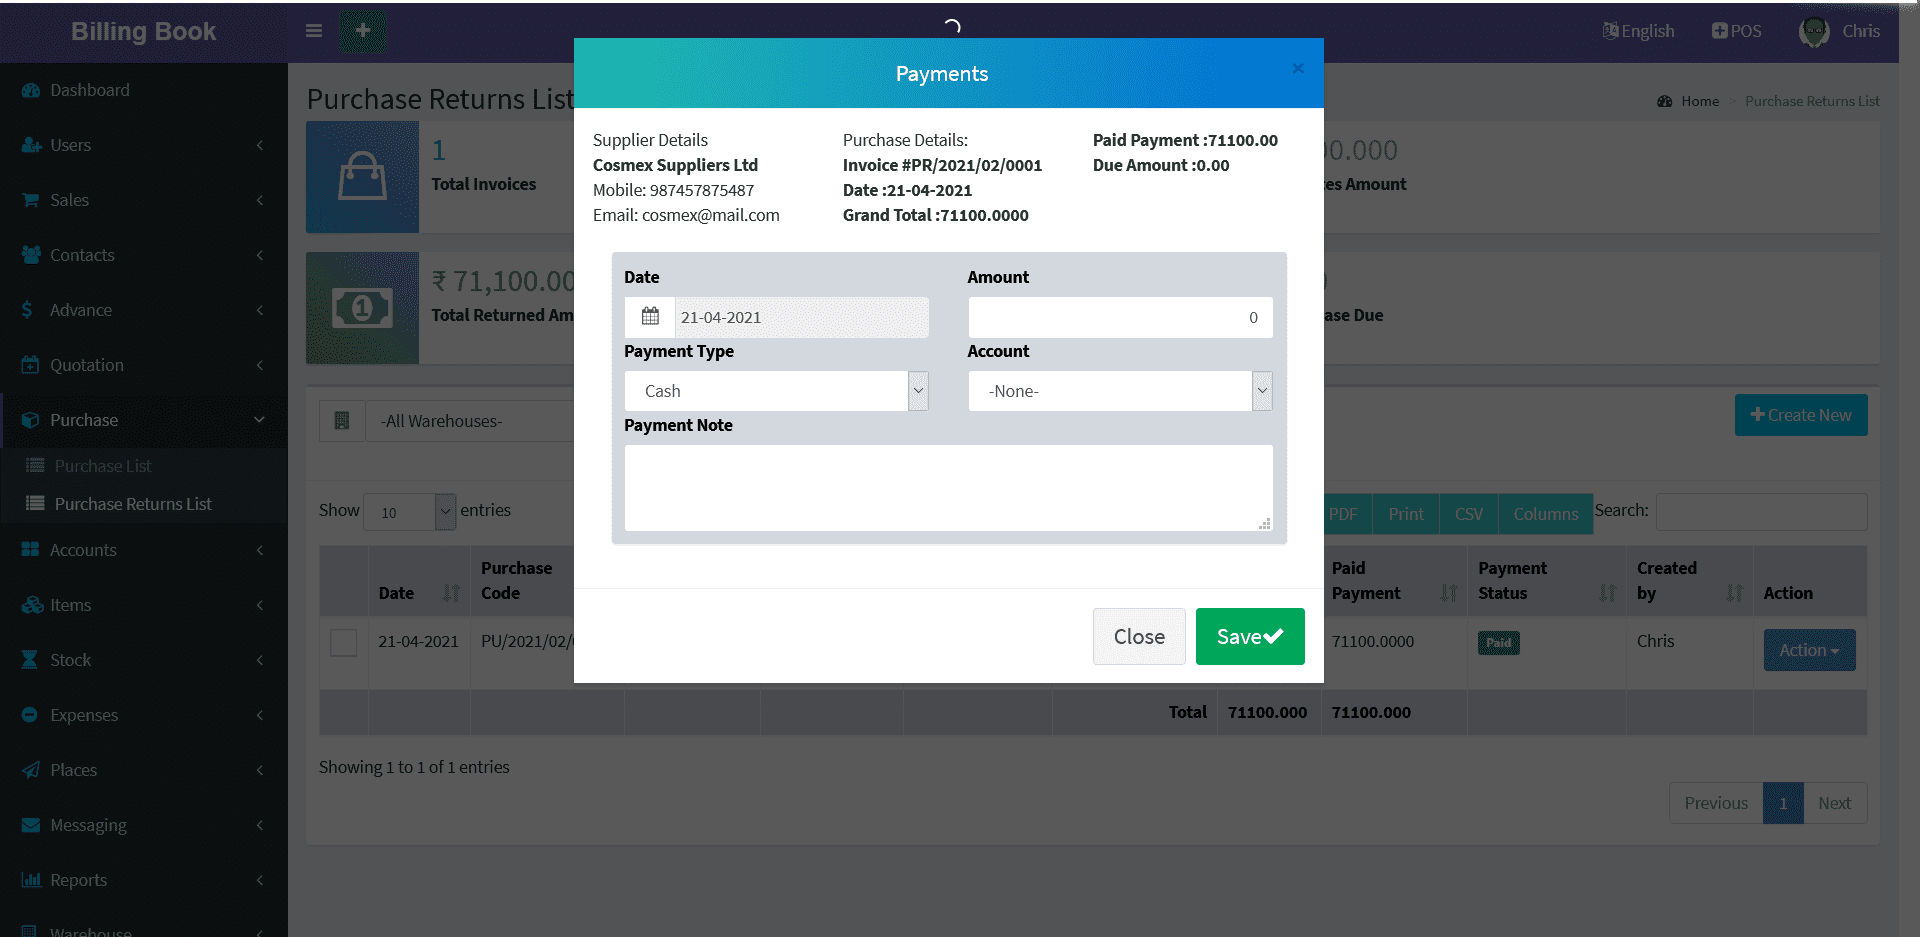Click into the Payment Note text area

pos(948,488)
